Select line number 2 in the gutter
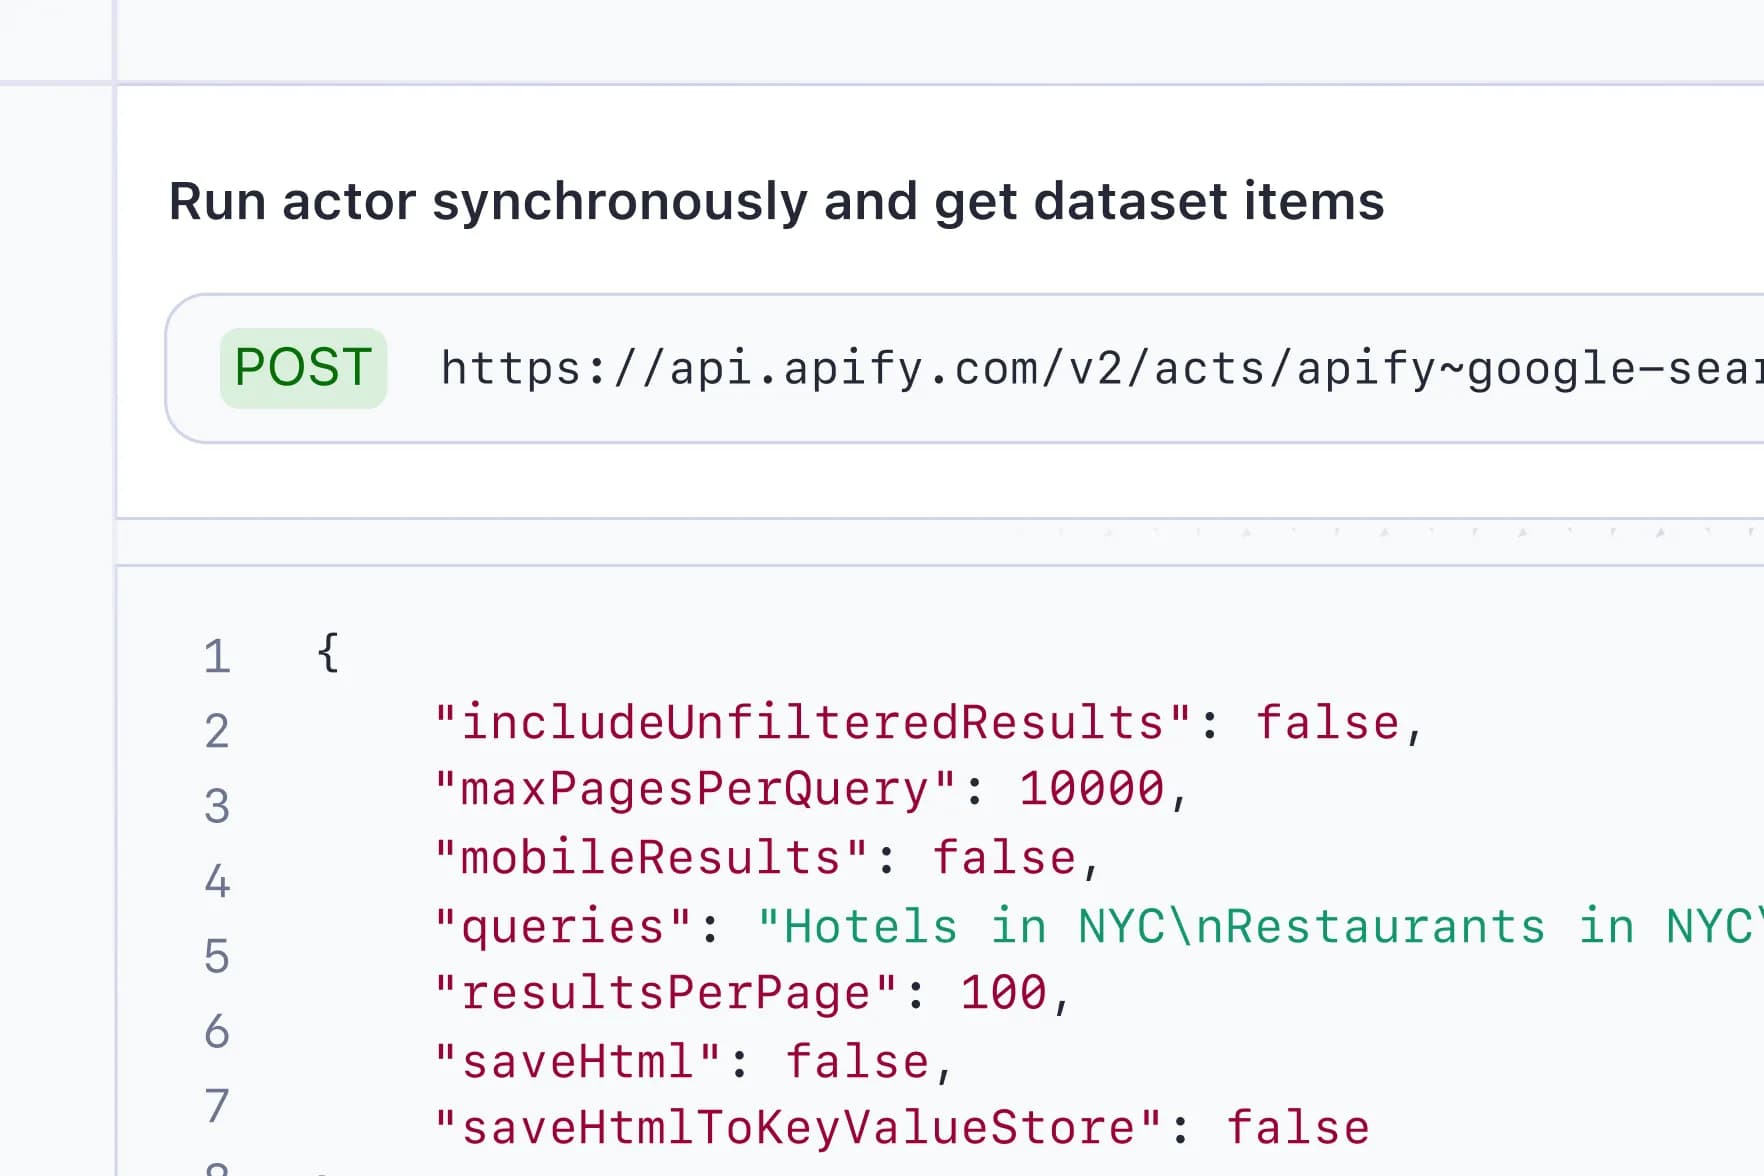Viewport: 1764px width, 1176px height. [217, 731]
